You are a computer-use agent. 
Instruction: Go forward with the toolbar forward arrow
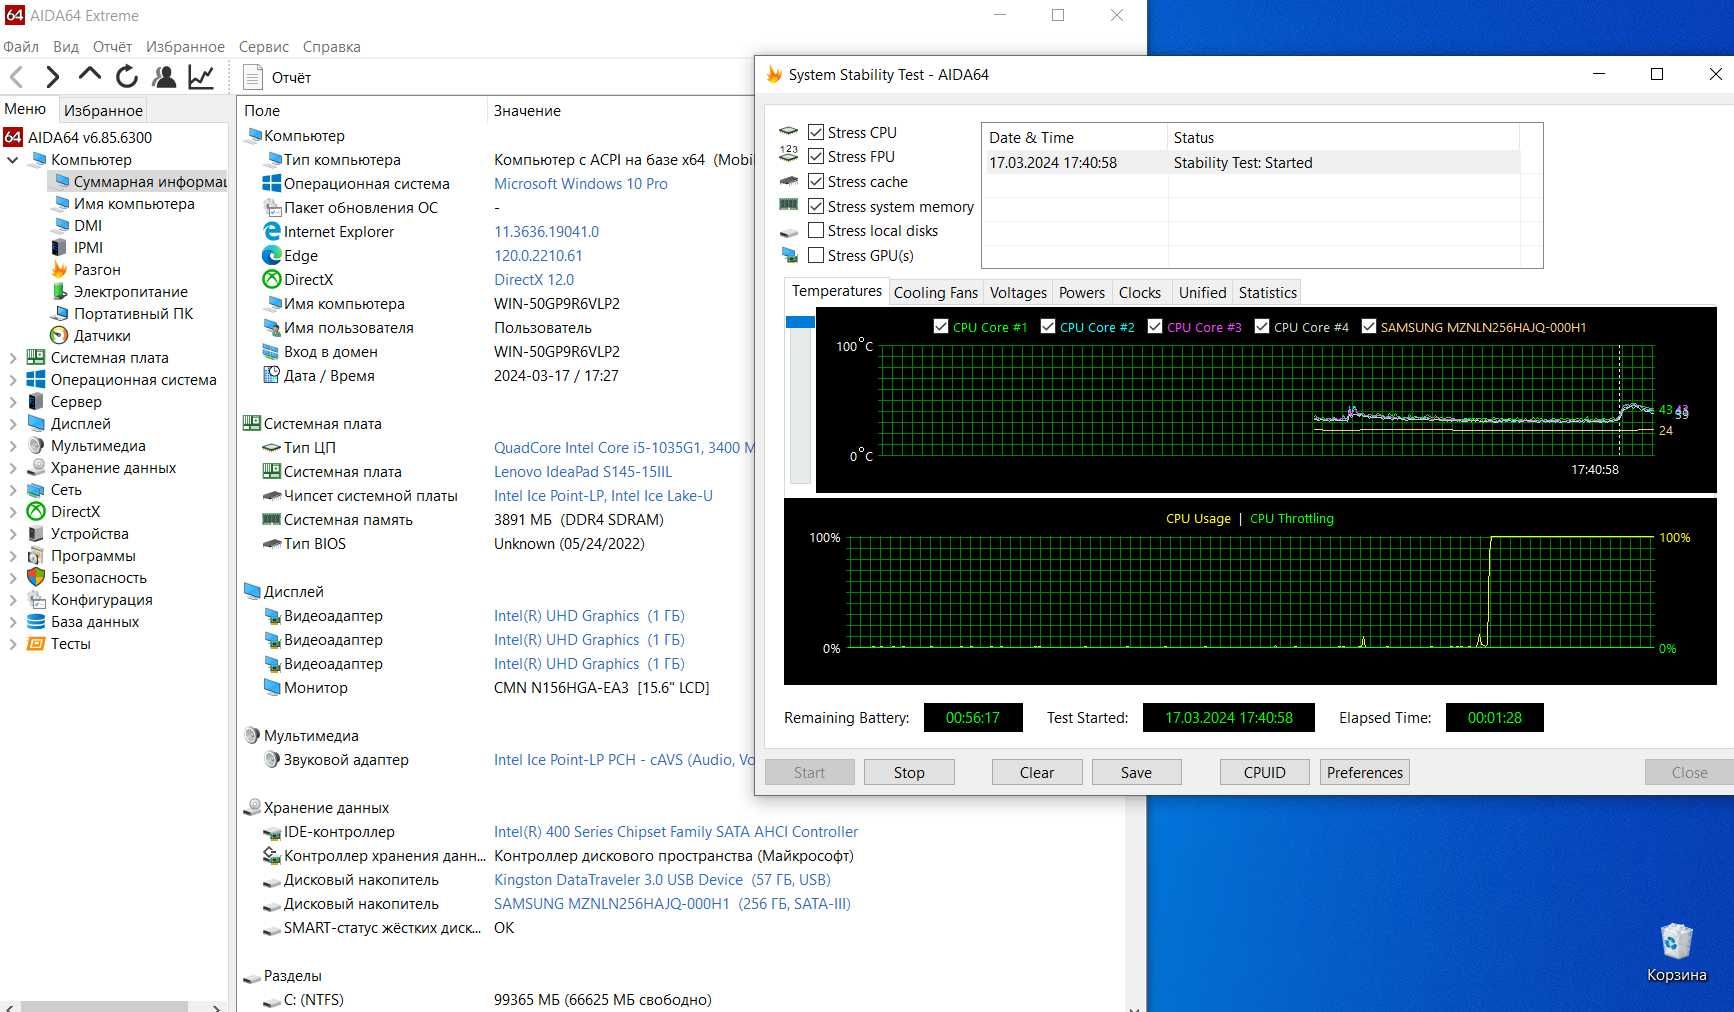click(53, 77)
